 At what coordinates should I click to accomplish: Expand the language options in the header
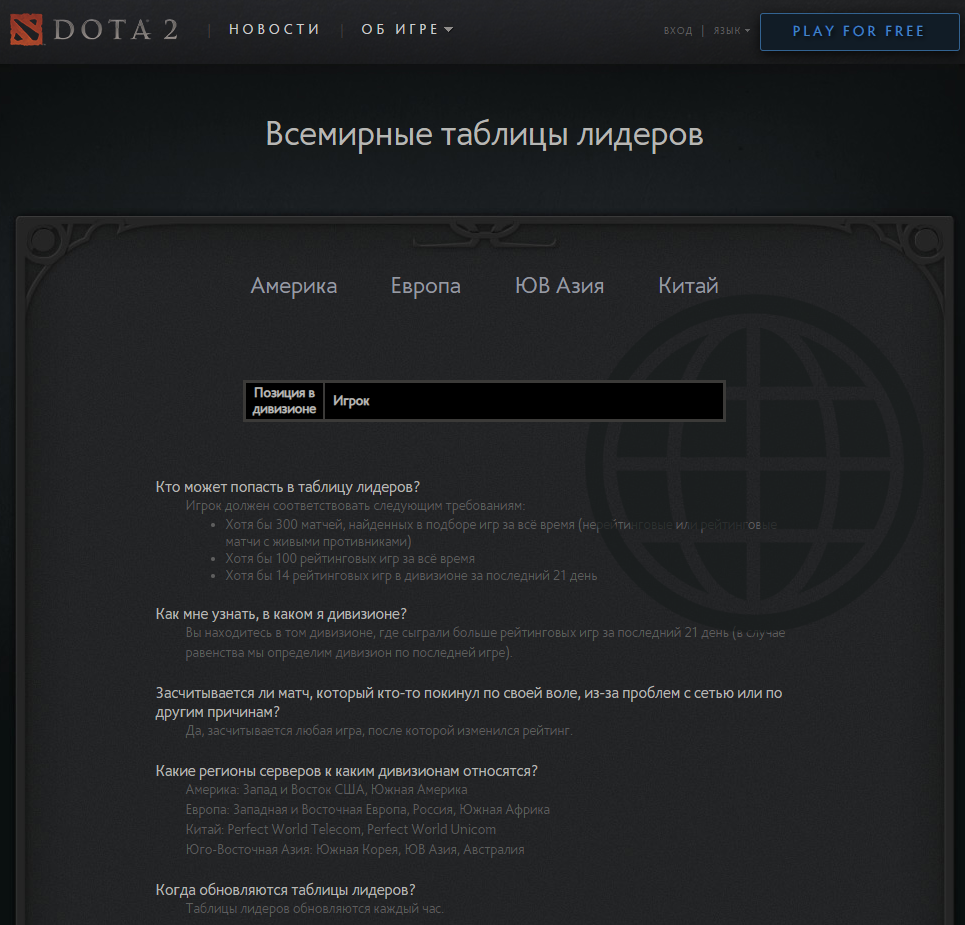(731, 31)
